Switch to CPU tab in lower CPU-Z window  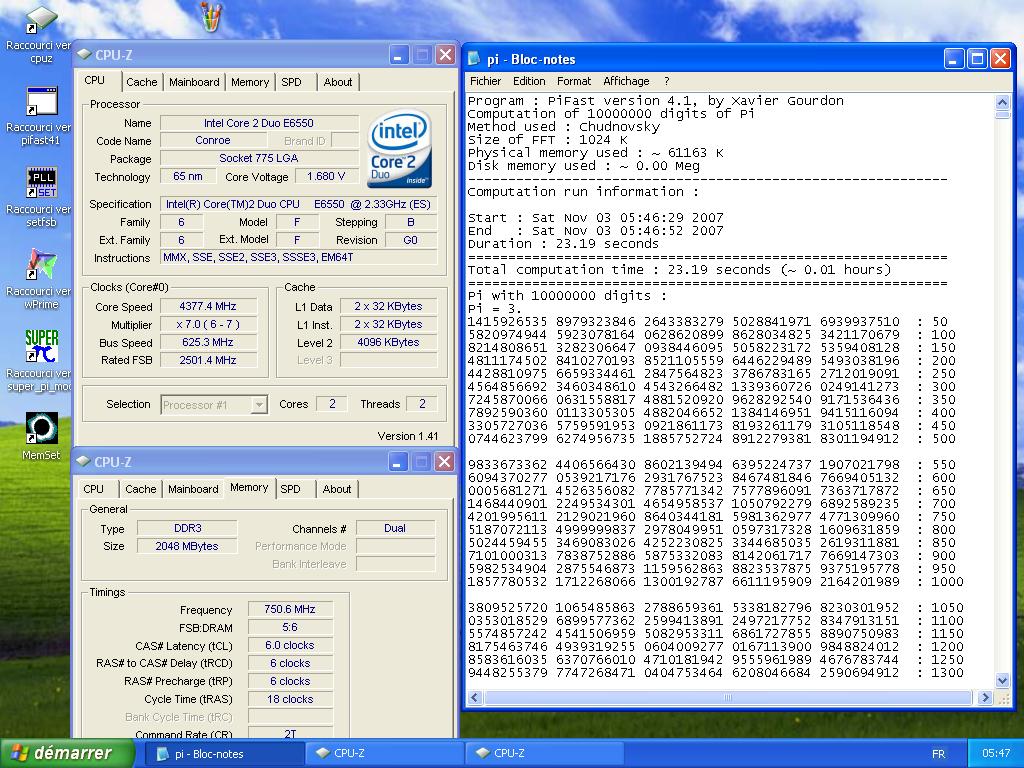point(93,489)
